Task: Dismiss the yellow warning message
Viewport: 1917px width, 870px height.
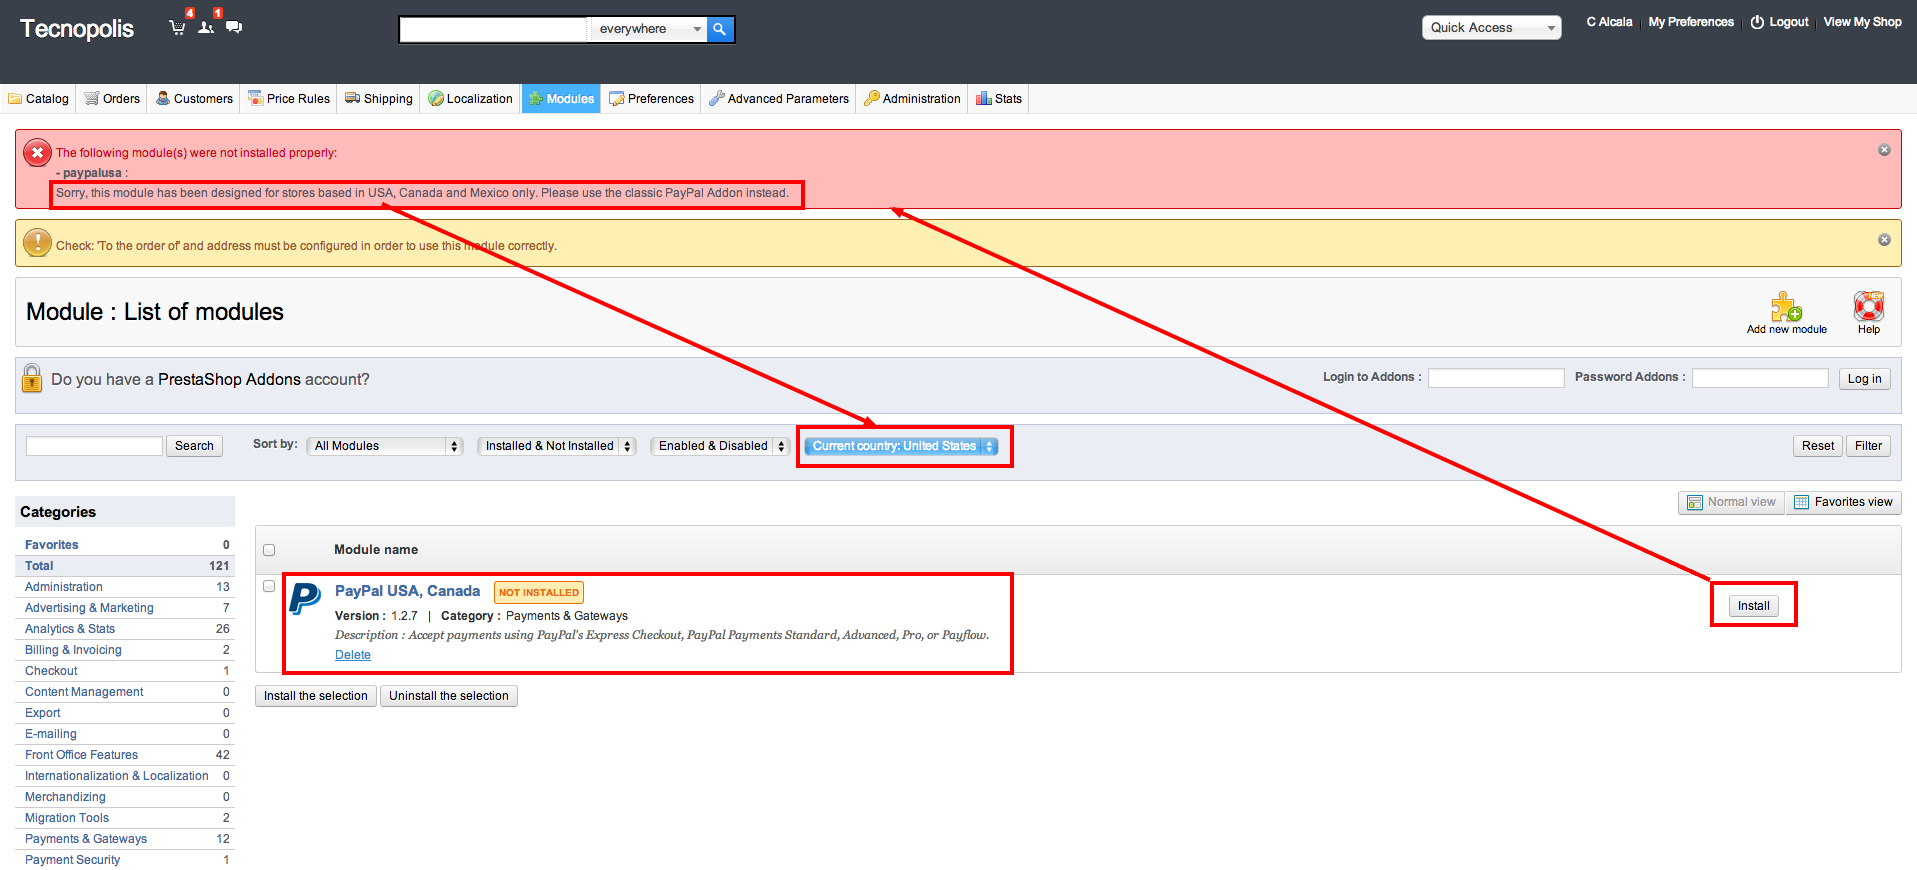Action: 1884,240
